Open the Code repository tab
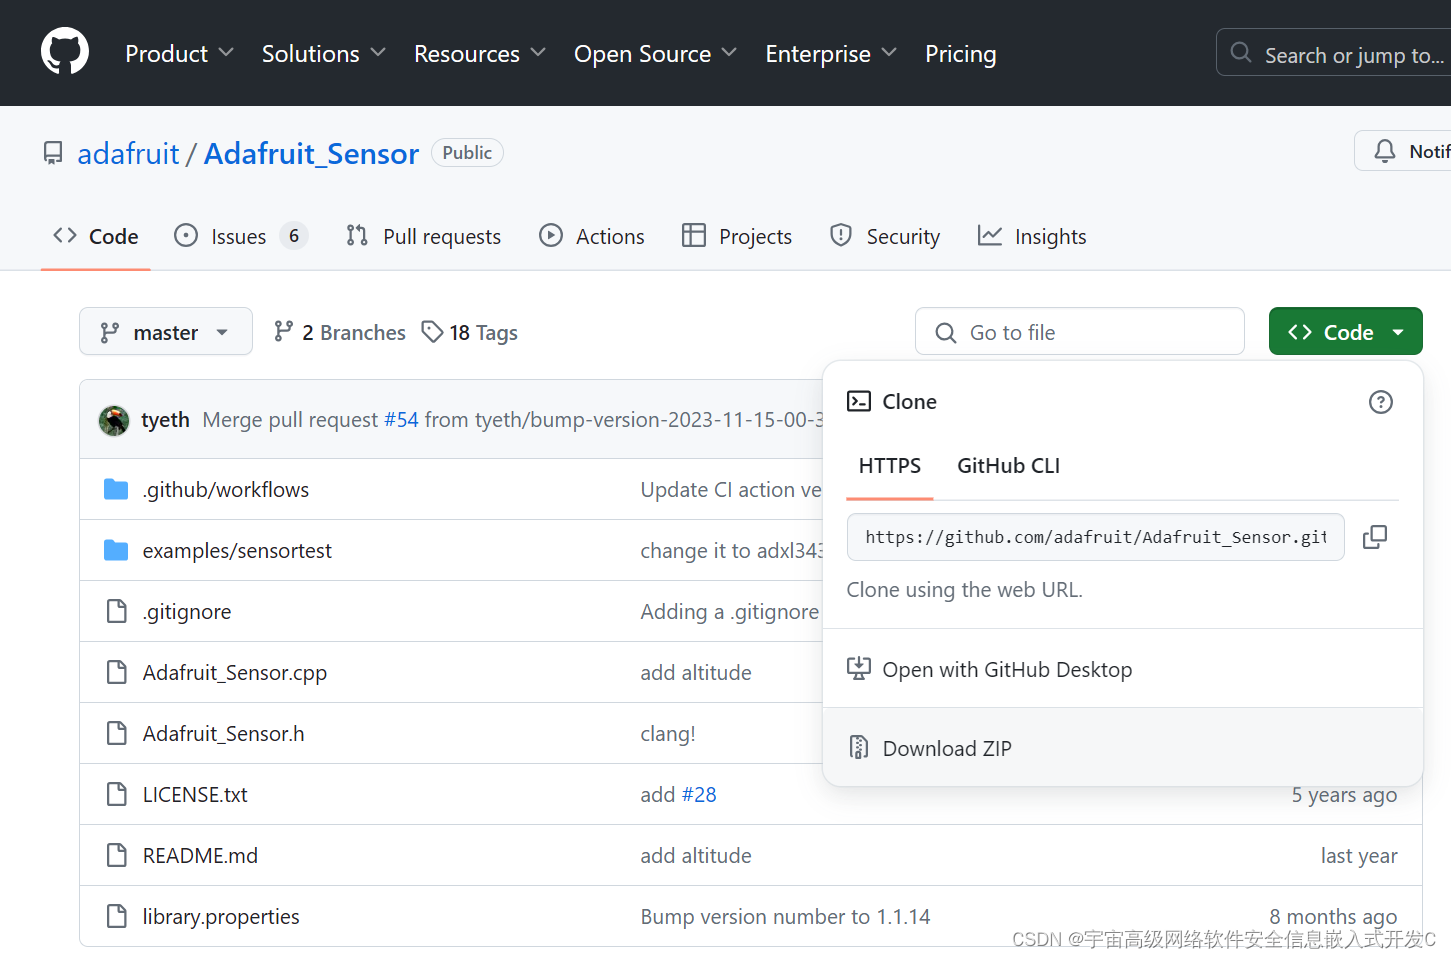This screenshot has height=959, width=1451. (x=96, y=236)
